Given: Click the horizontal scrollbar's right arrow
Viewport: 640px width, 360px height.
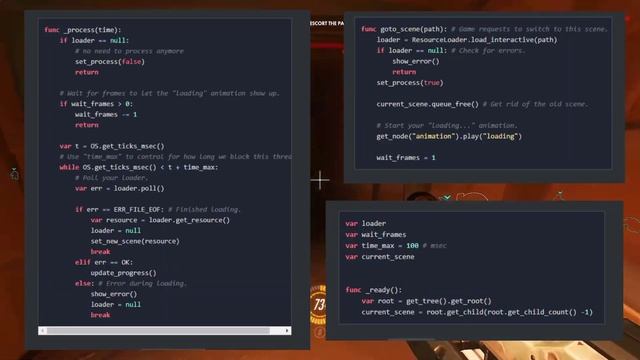Looking at the screenshot, I should pos(287,331).
